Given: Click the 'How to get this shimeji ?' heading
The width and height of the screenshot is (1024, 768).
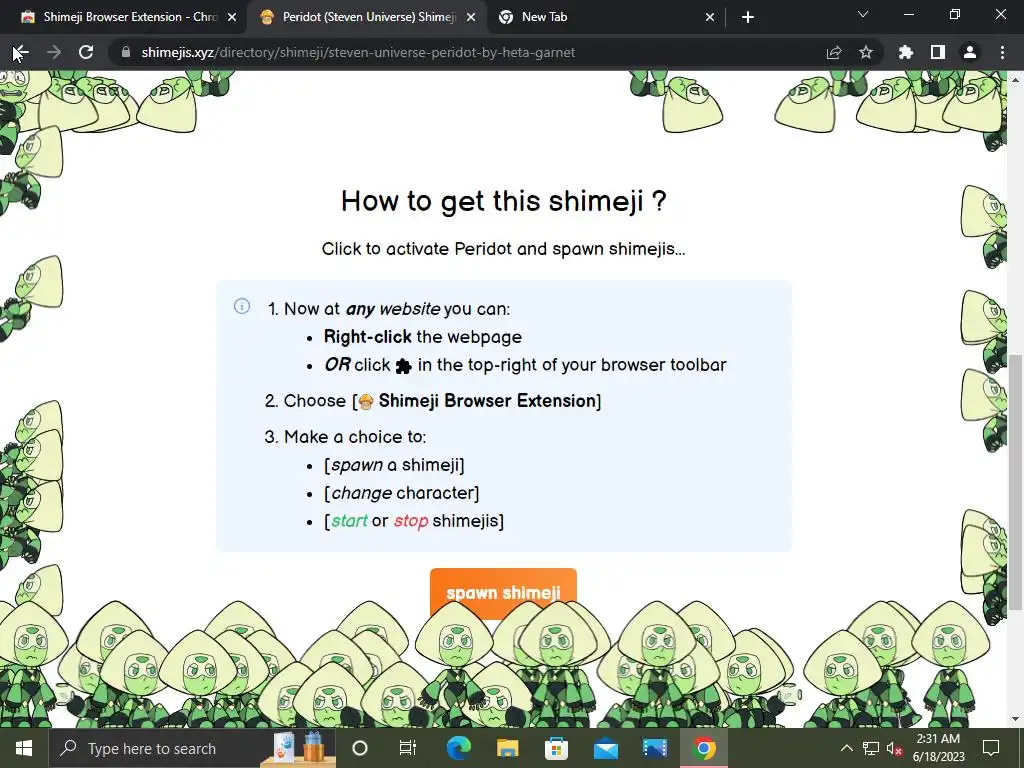Looking at the screenshot, I should tap(504, 201).
